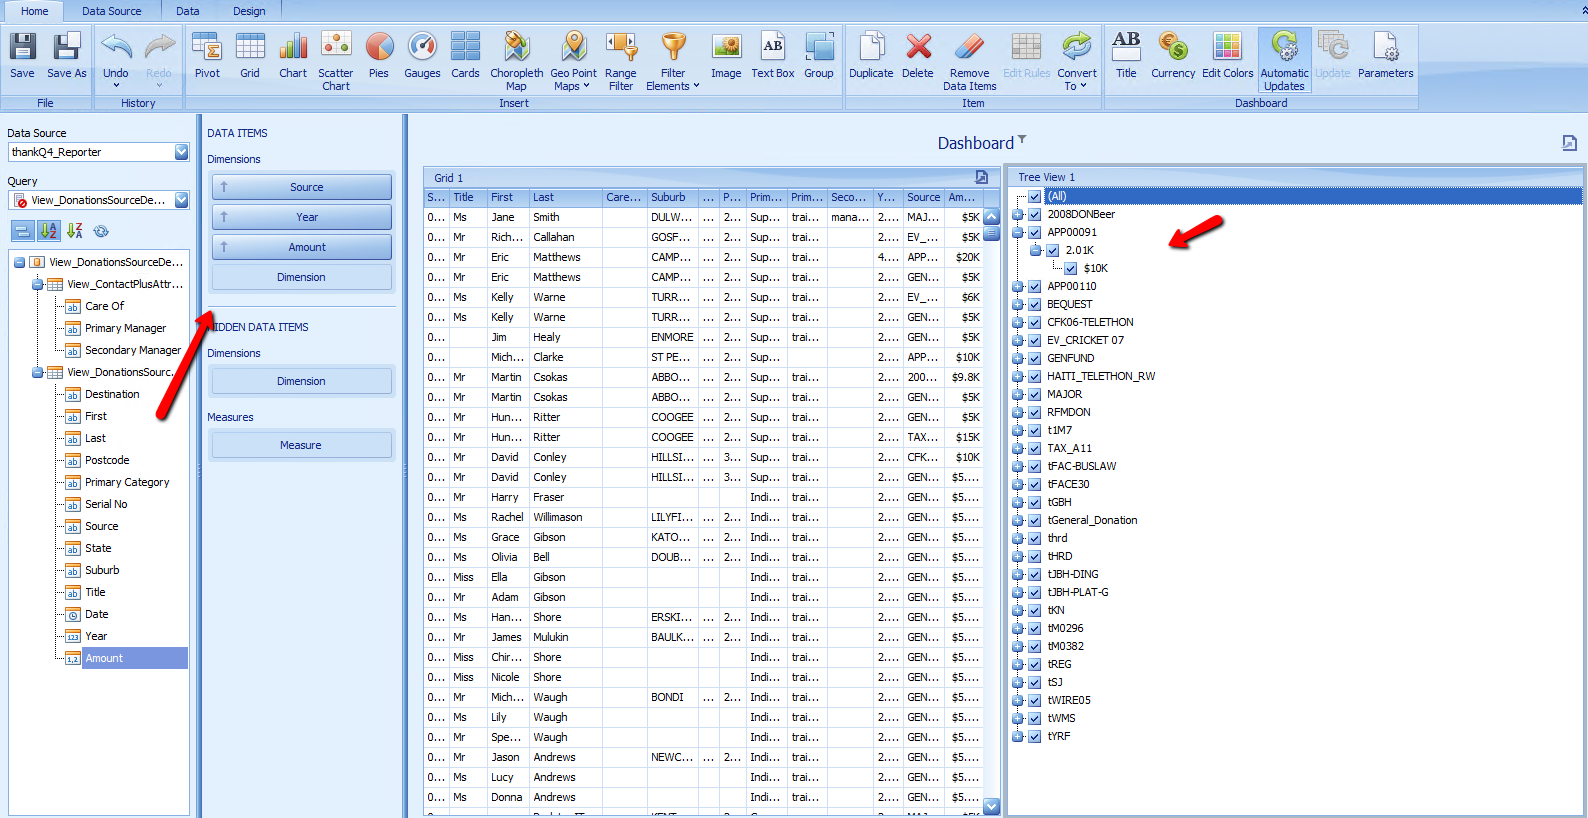The width and height of the screenshot is (1588, 818).
Task: Uncheck the MAJOR checkbox
Action: 1035,394
